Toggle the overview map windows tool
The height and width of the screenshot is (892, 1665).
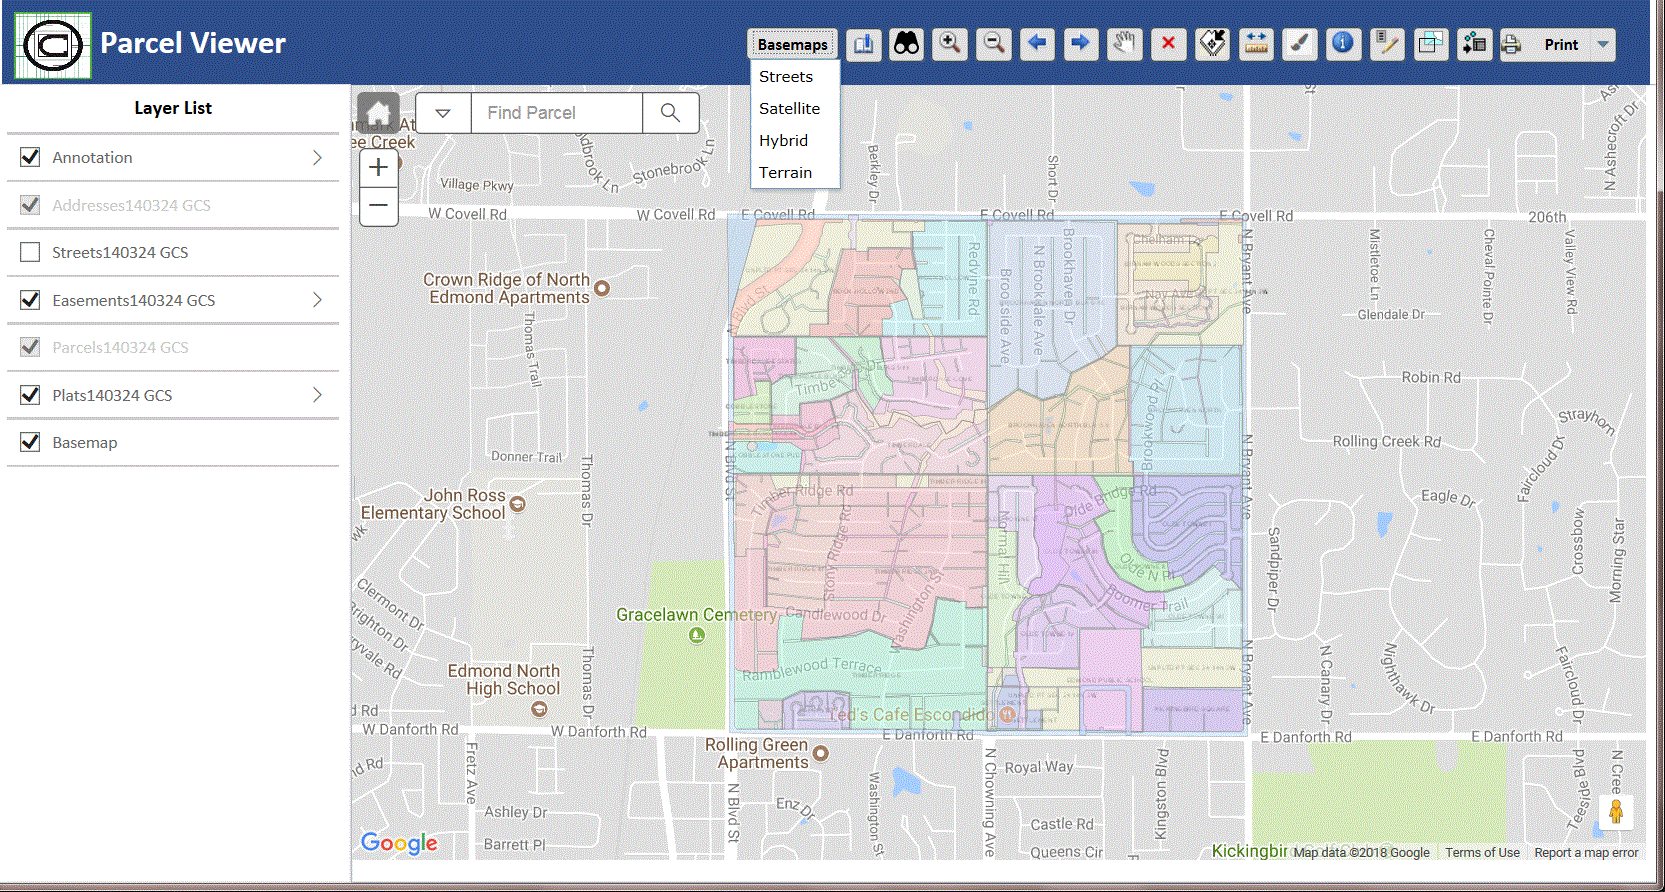[x=1431, y=44]
